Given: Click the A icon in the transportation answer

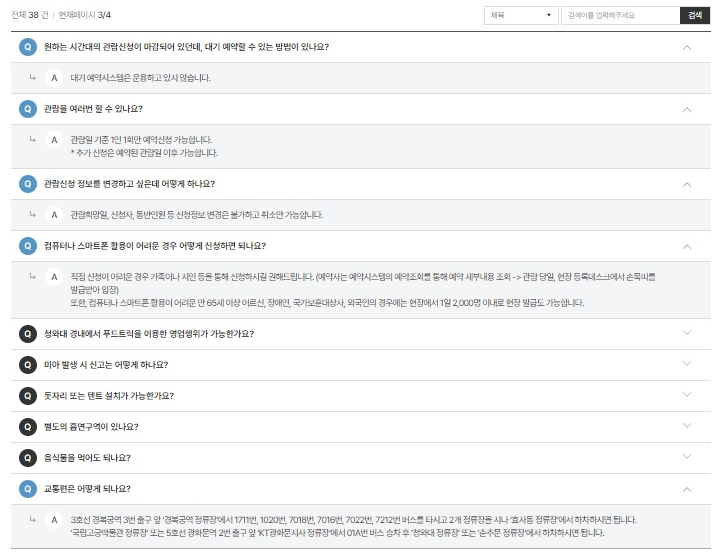Looking at the screenshot, I should coord(54,520).
